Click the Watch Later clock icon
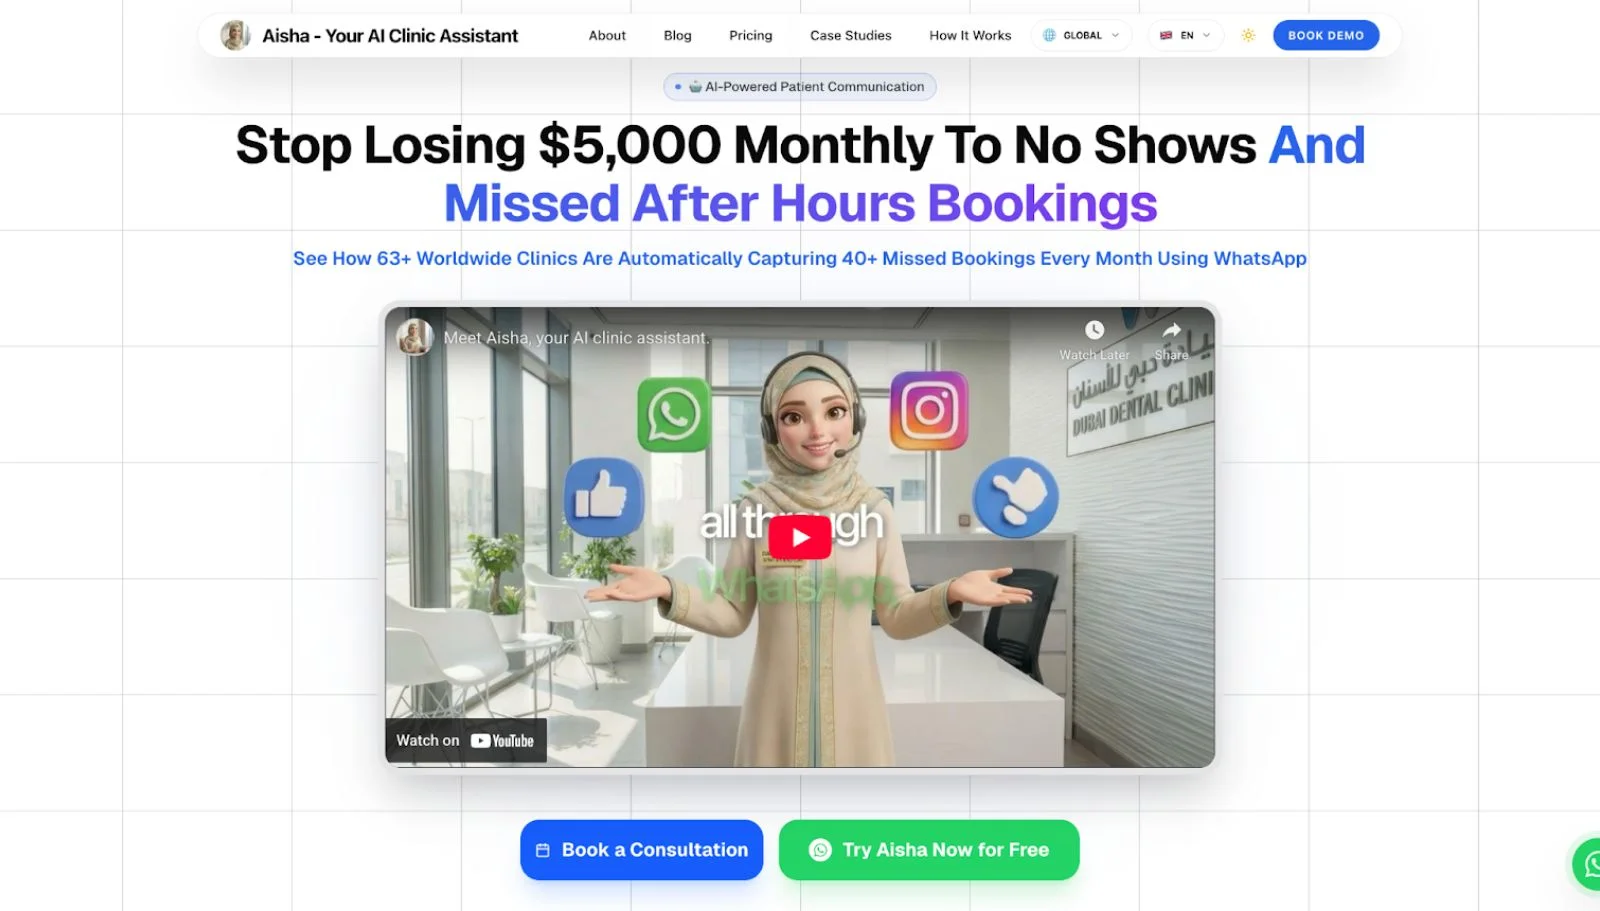Viewport: 1600px width, 911px height. (1095, 330)
